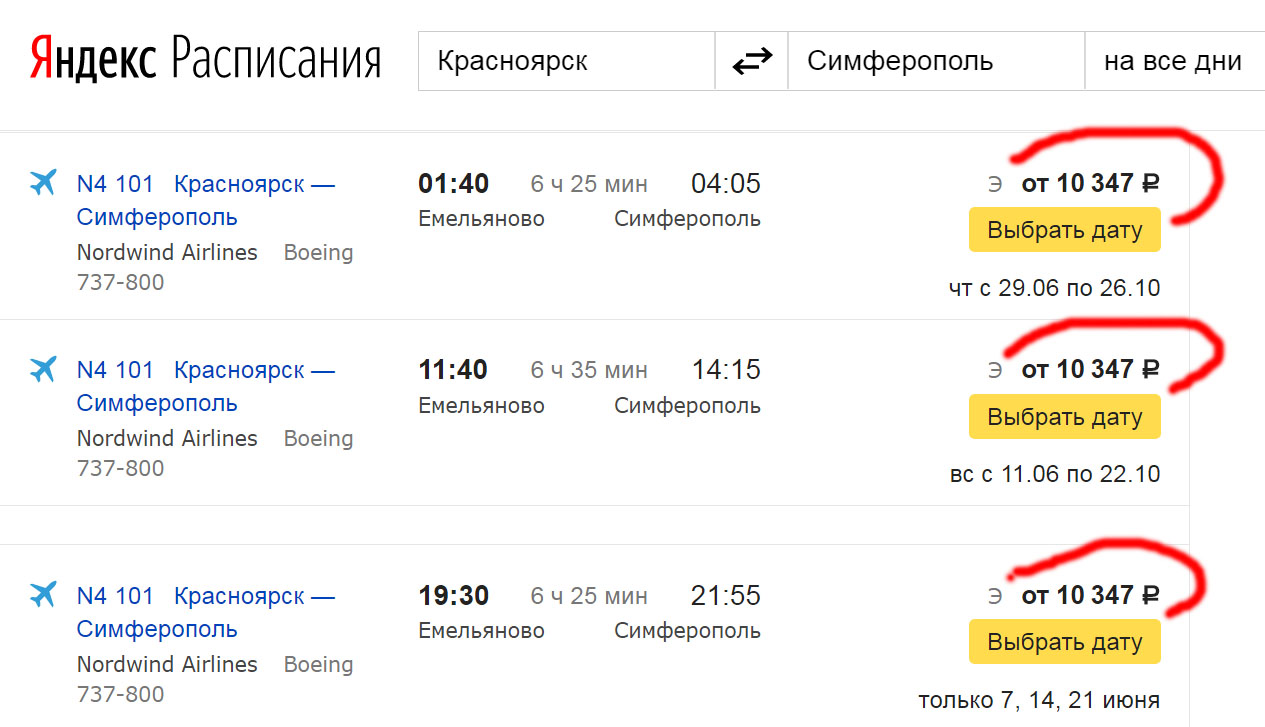Open the 'на все дни' date selector
The height and width of the screenshot is (727, 1265).
[x=1172, y=62]
